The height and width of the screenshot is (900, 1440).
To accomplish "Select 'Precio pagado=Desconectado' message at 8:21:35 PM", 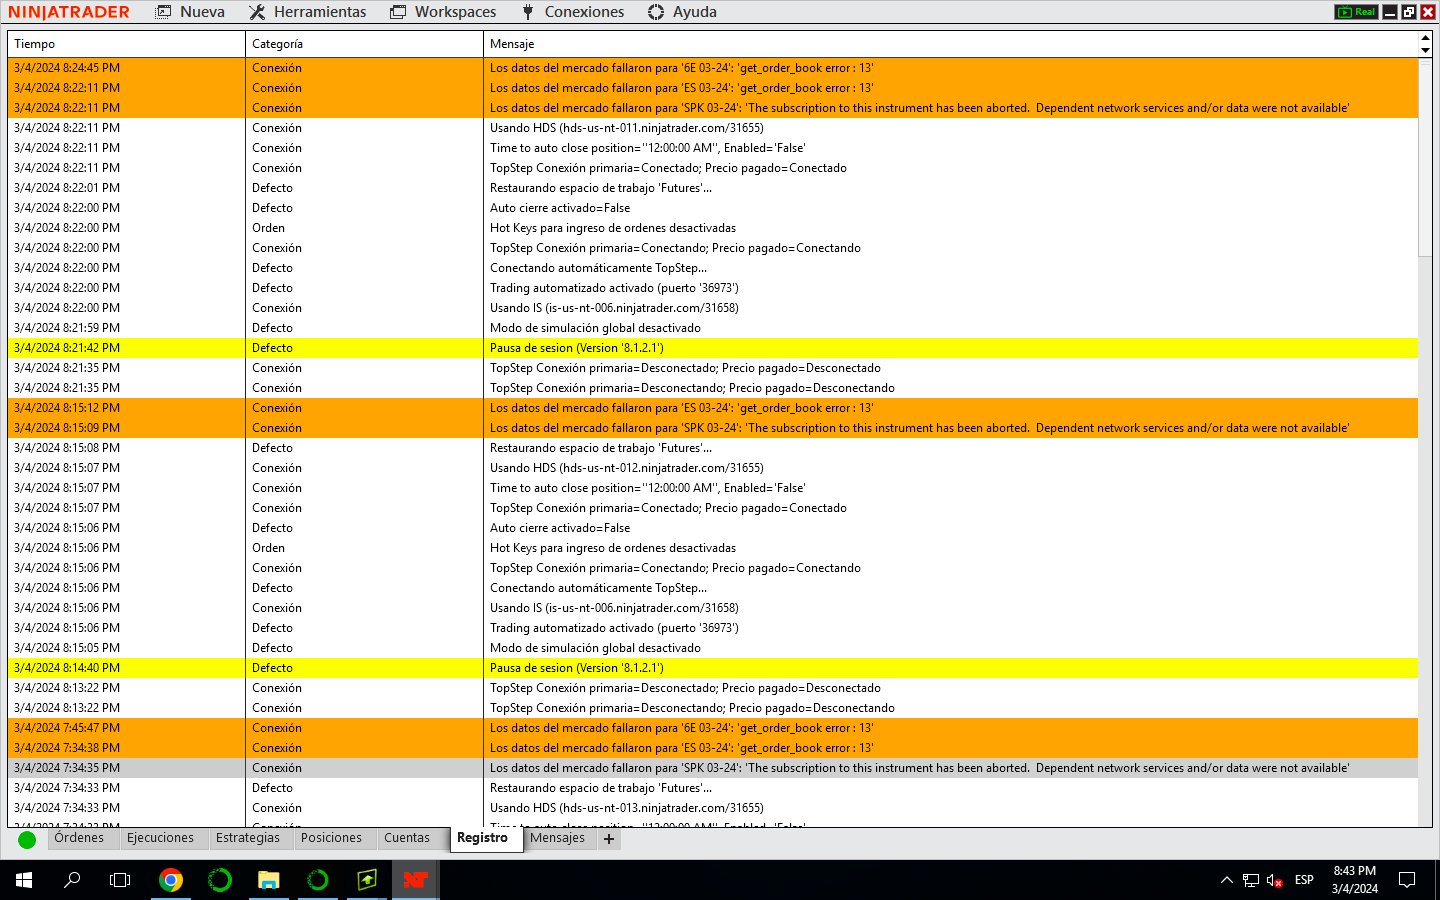I will pyautogui.click(x=950, y=368).
